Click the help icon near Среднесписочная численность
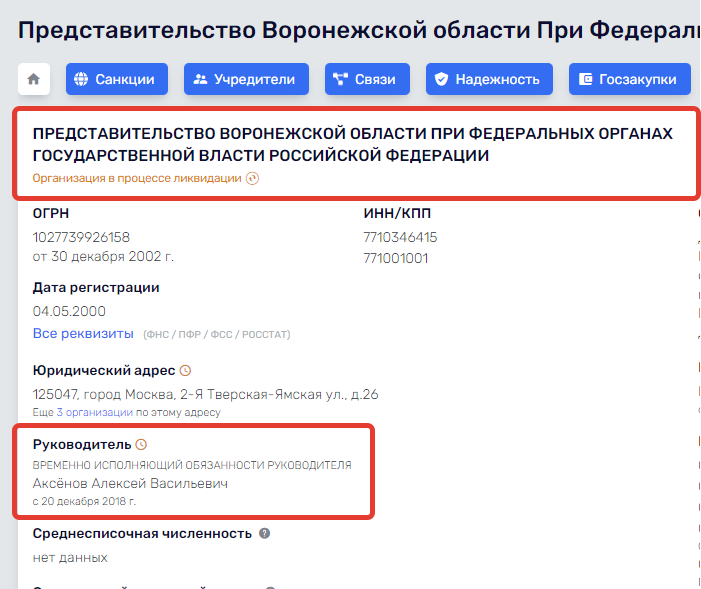The width and height of the screenshot is (701, 589). click(x=265, y=534)
